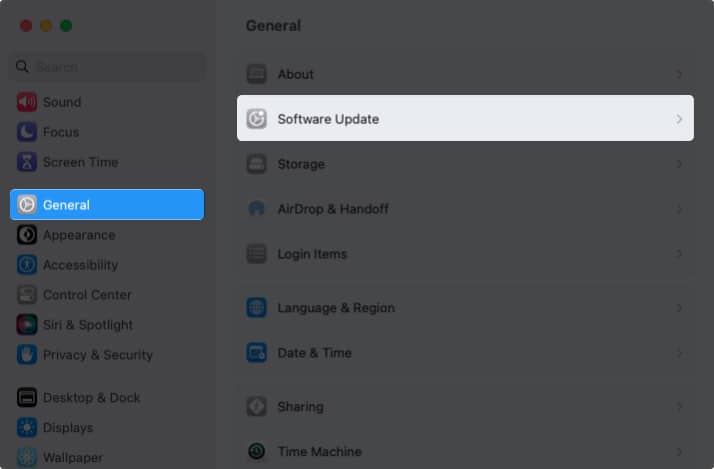This screenshot has width=714, height=469.
Task: Open the About label in General
Action: pos(296,74)
